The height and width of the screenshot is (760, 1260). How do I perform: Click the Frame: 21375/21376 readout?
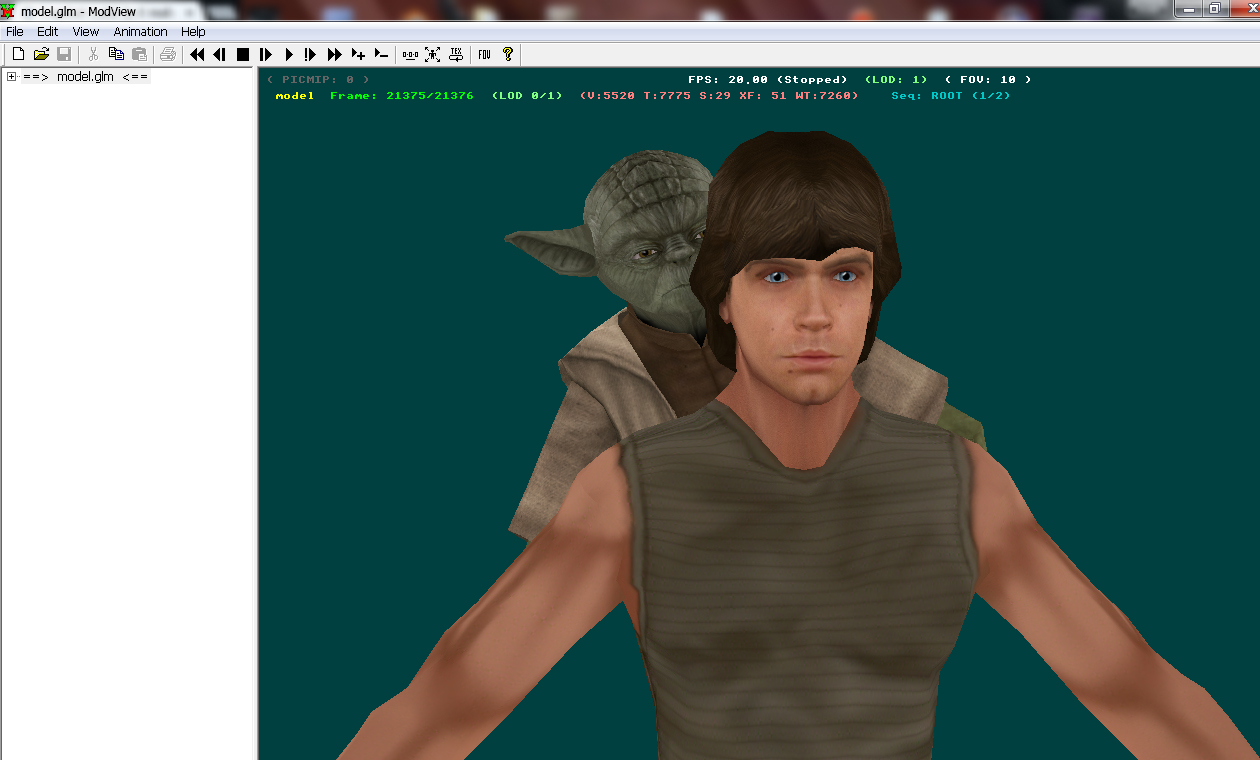tap(402, 96)
